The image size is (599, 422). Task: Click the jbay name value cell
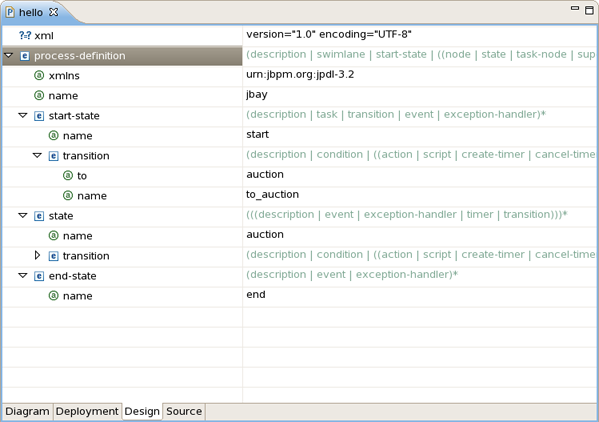[x=420, y=95]
